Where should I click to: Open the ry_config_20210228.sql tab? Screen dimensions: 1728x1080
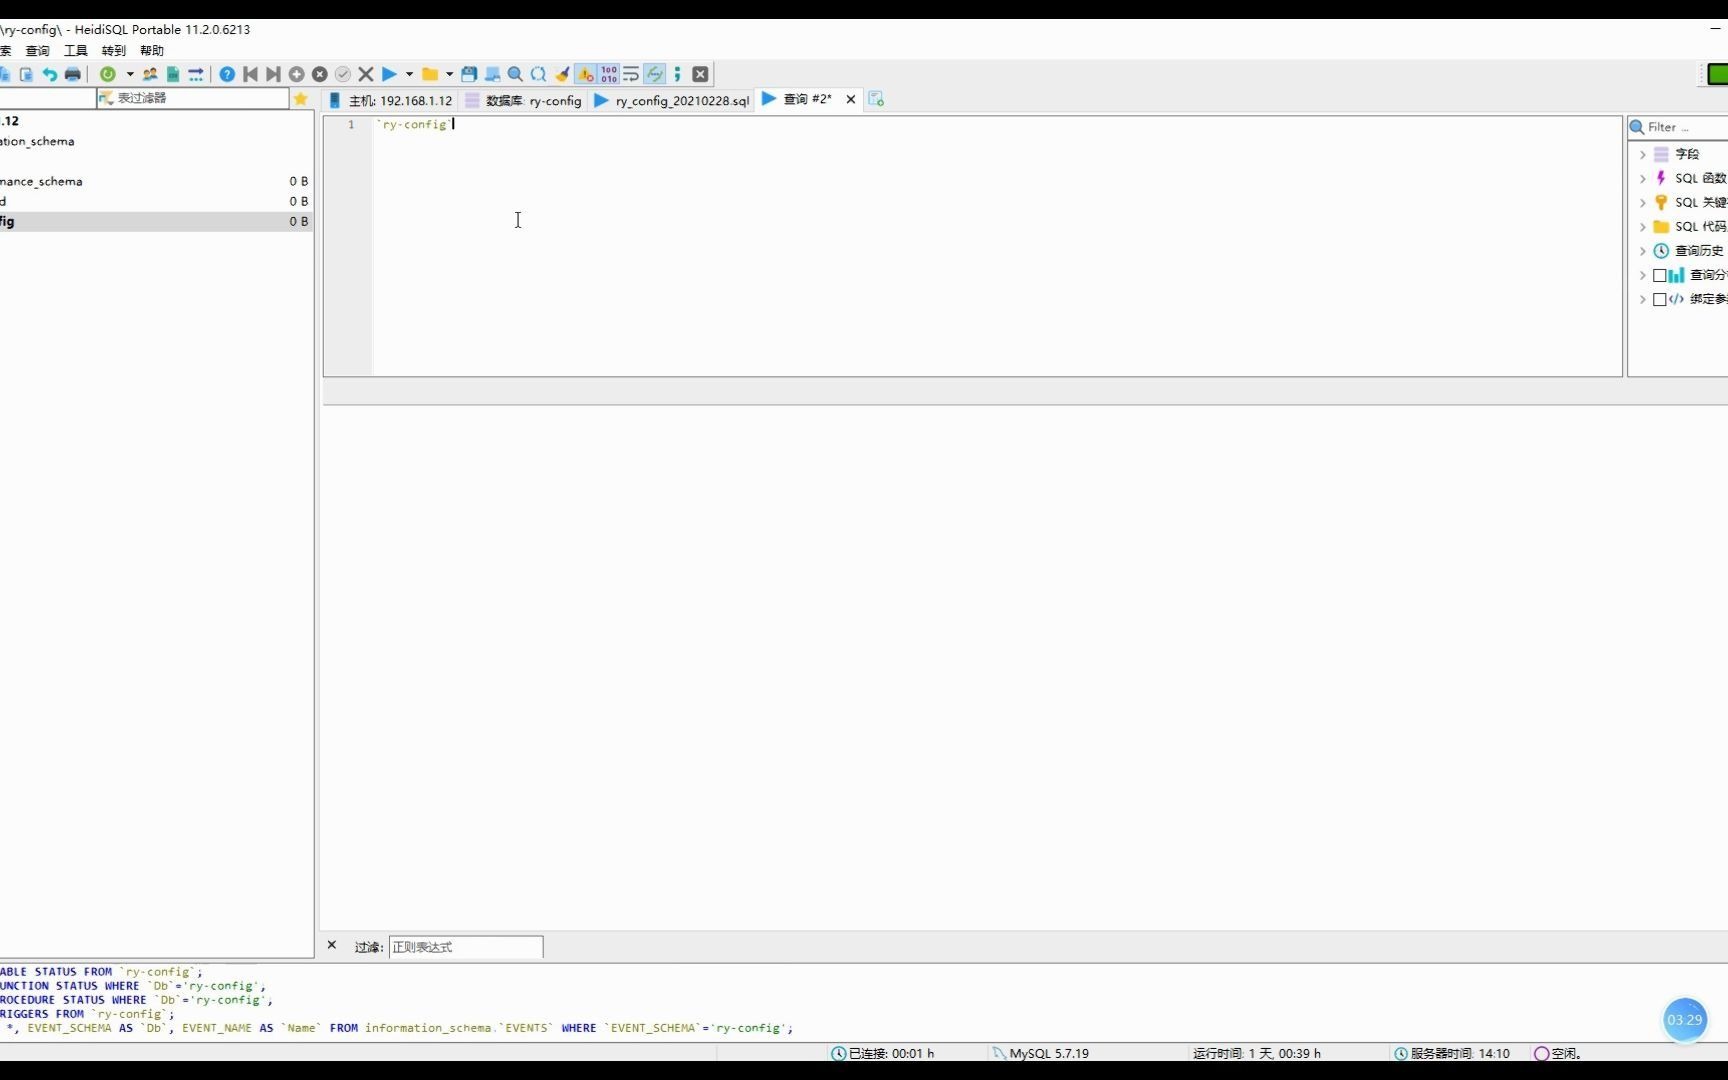[671, 100]
